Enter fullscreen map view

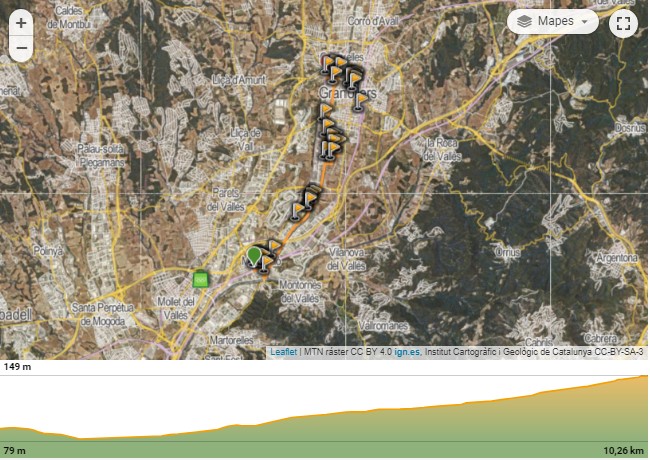(624, 22)
